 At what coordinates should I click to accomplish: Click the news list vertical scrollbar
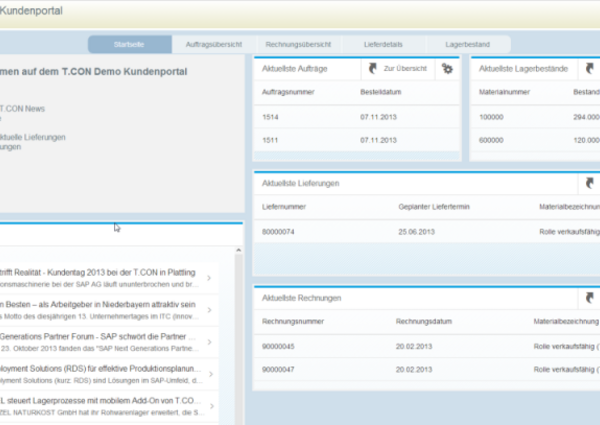(238, 339)
